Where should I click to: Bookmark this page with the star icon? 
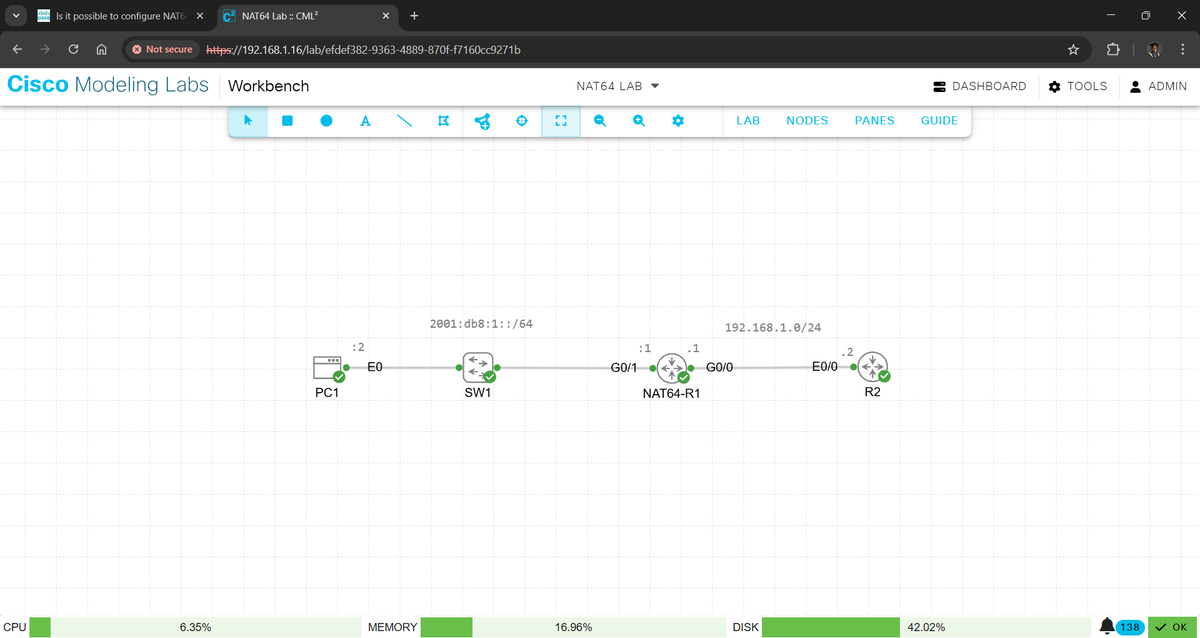(x=1073, y=49)
